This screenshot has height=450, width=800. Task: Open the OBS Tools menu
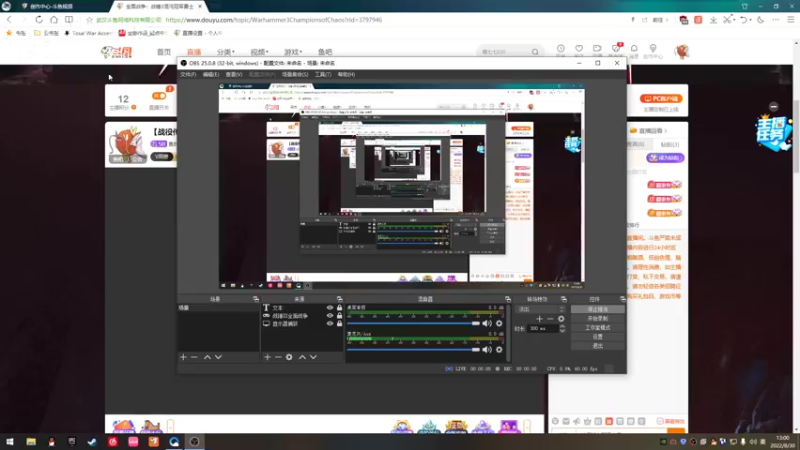tap(322, 74)
